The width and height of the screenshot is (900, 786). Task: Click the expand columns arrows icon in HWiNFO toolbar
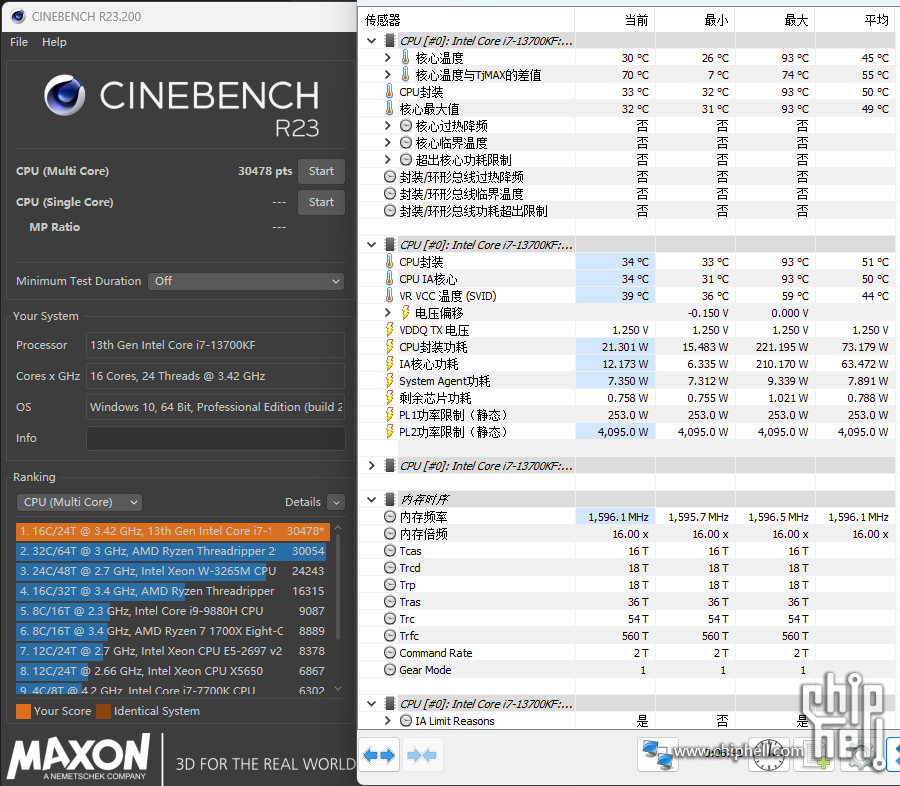(379, 755)
